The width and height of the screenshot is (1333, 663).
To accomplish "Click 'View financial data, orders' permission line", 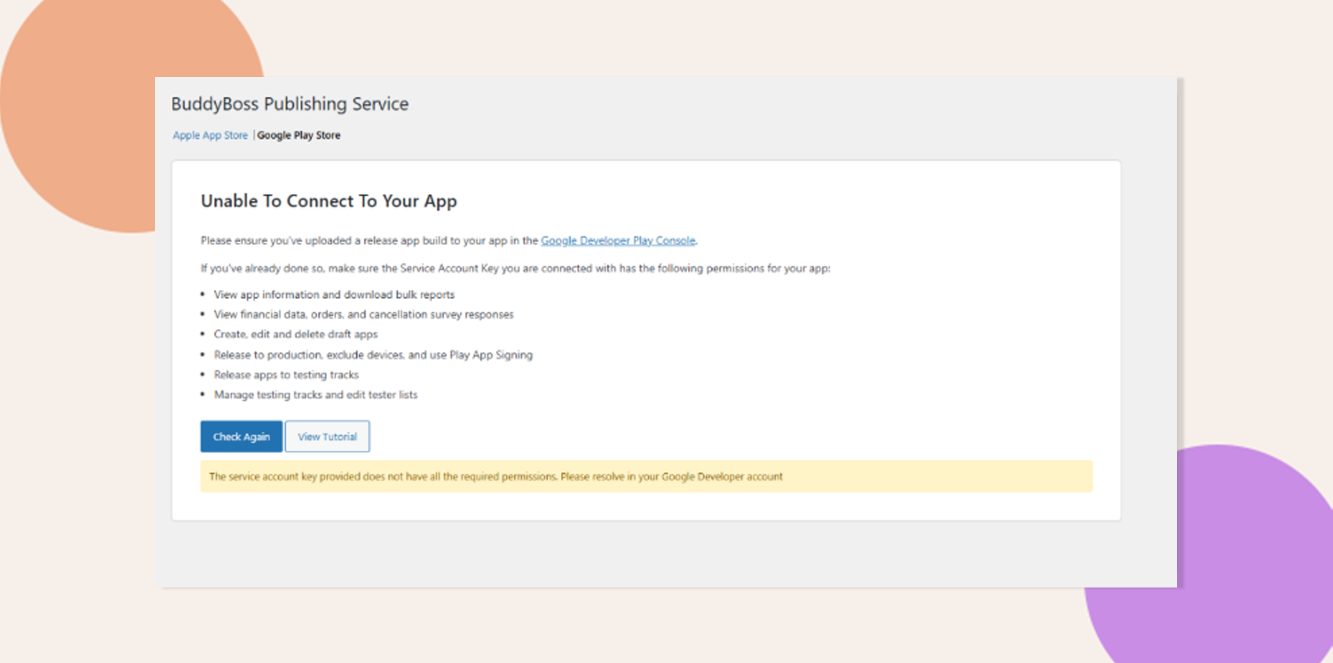I will point(364,315).
